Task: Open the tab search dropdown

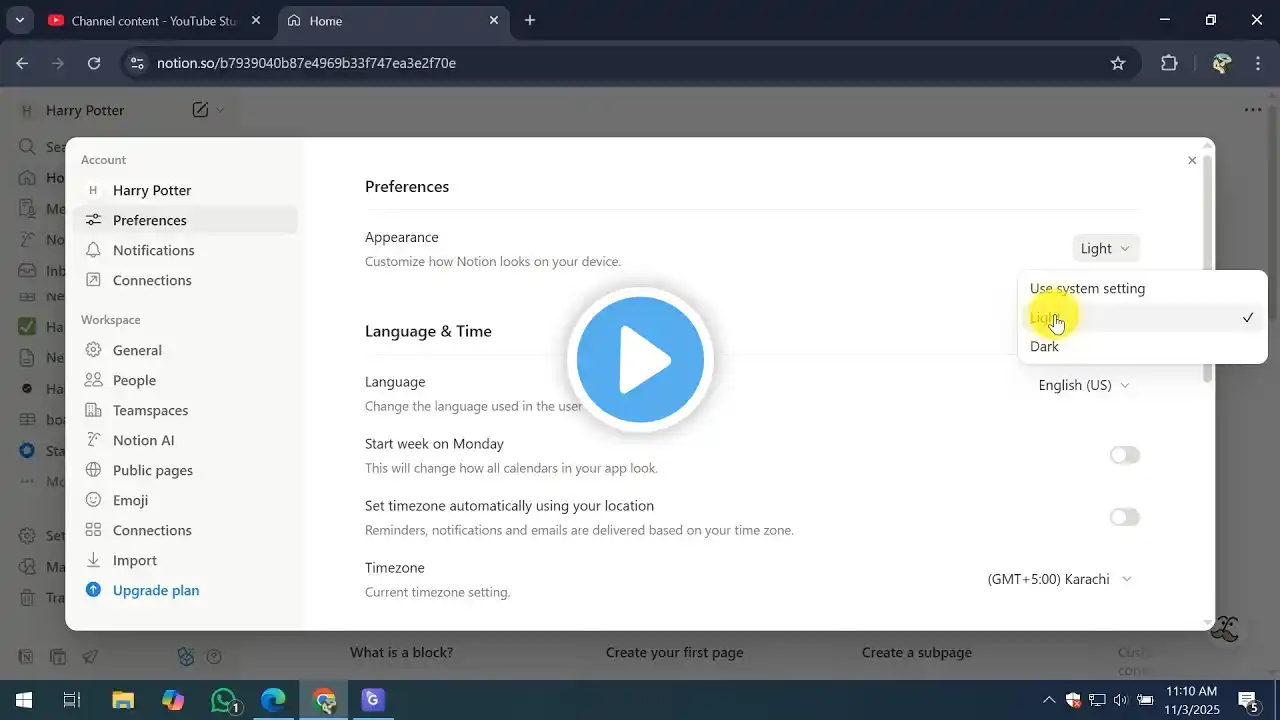Action: point(19,20)
